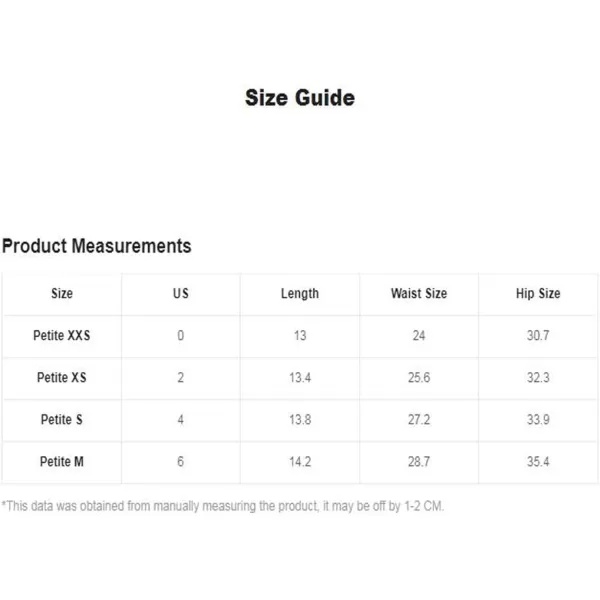Screen dimensions: 600x600
Task: Click the Petite XS row label
Action: coord(62,378)
